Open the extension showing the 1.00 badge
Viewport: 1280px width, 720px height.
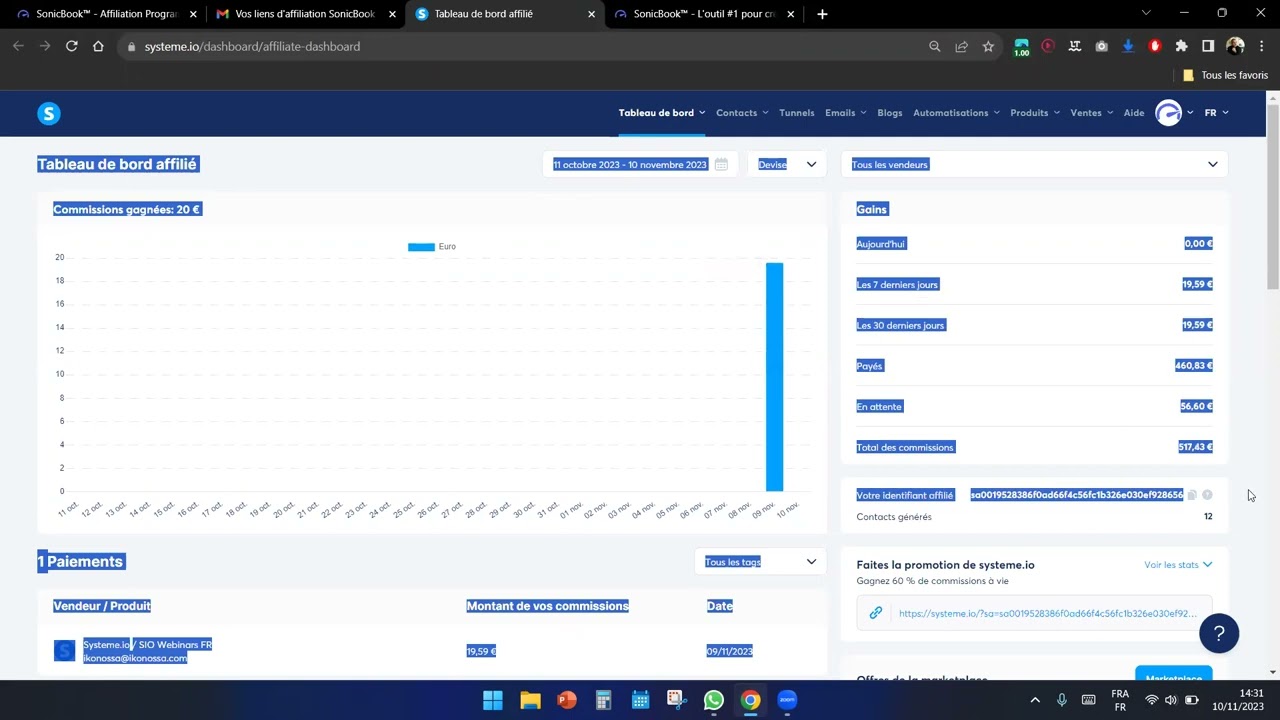(x=1021, y=47)
